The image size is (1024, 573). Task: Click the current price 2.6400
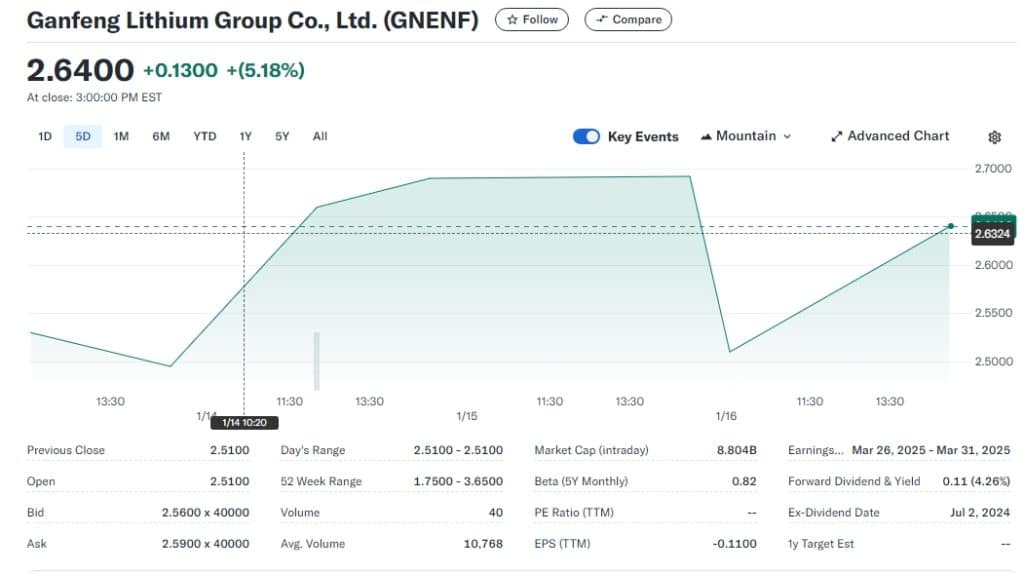80,71
